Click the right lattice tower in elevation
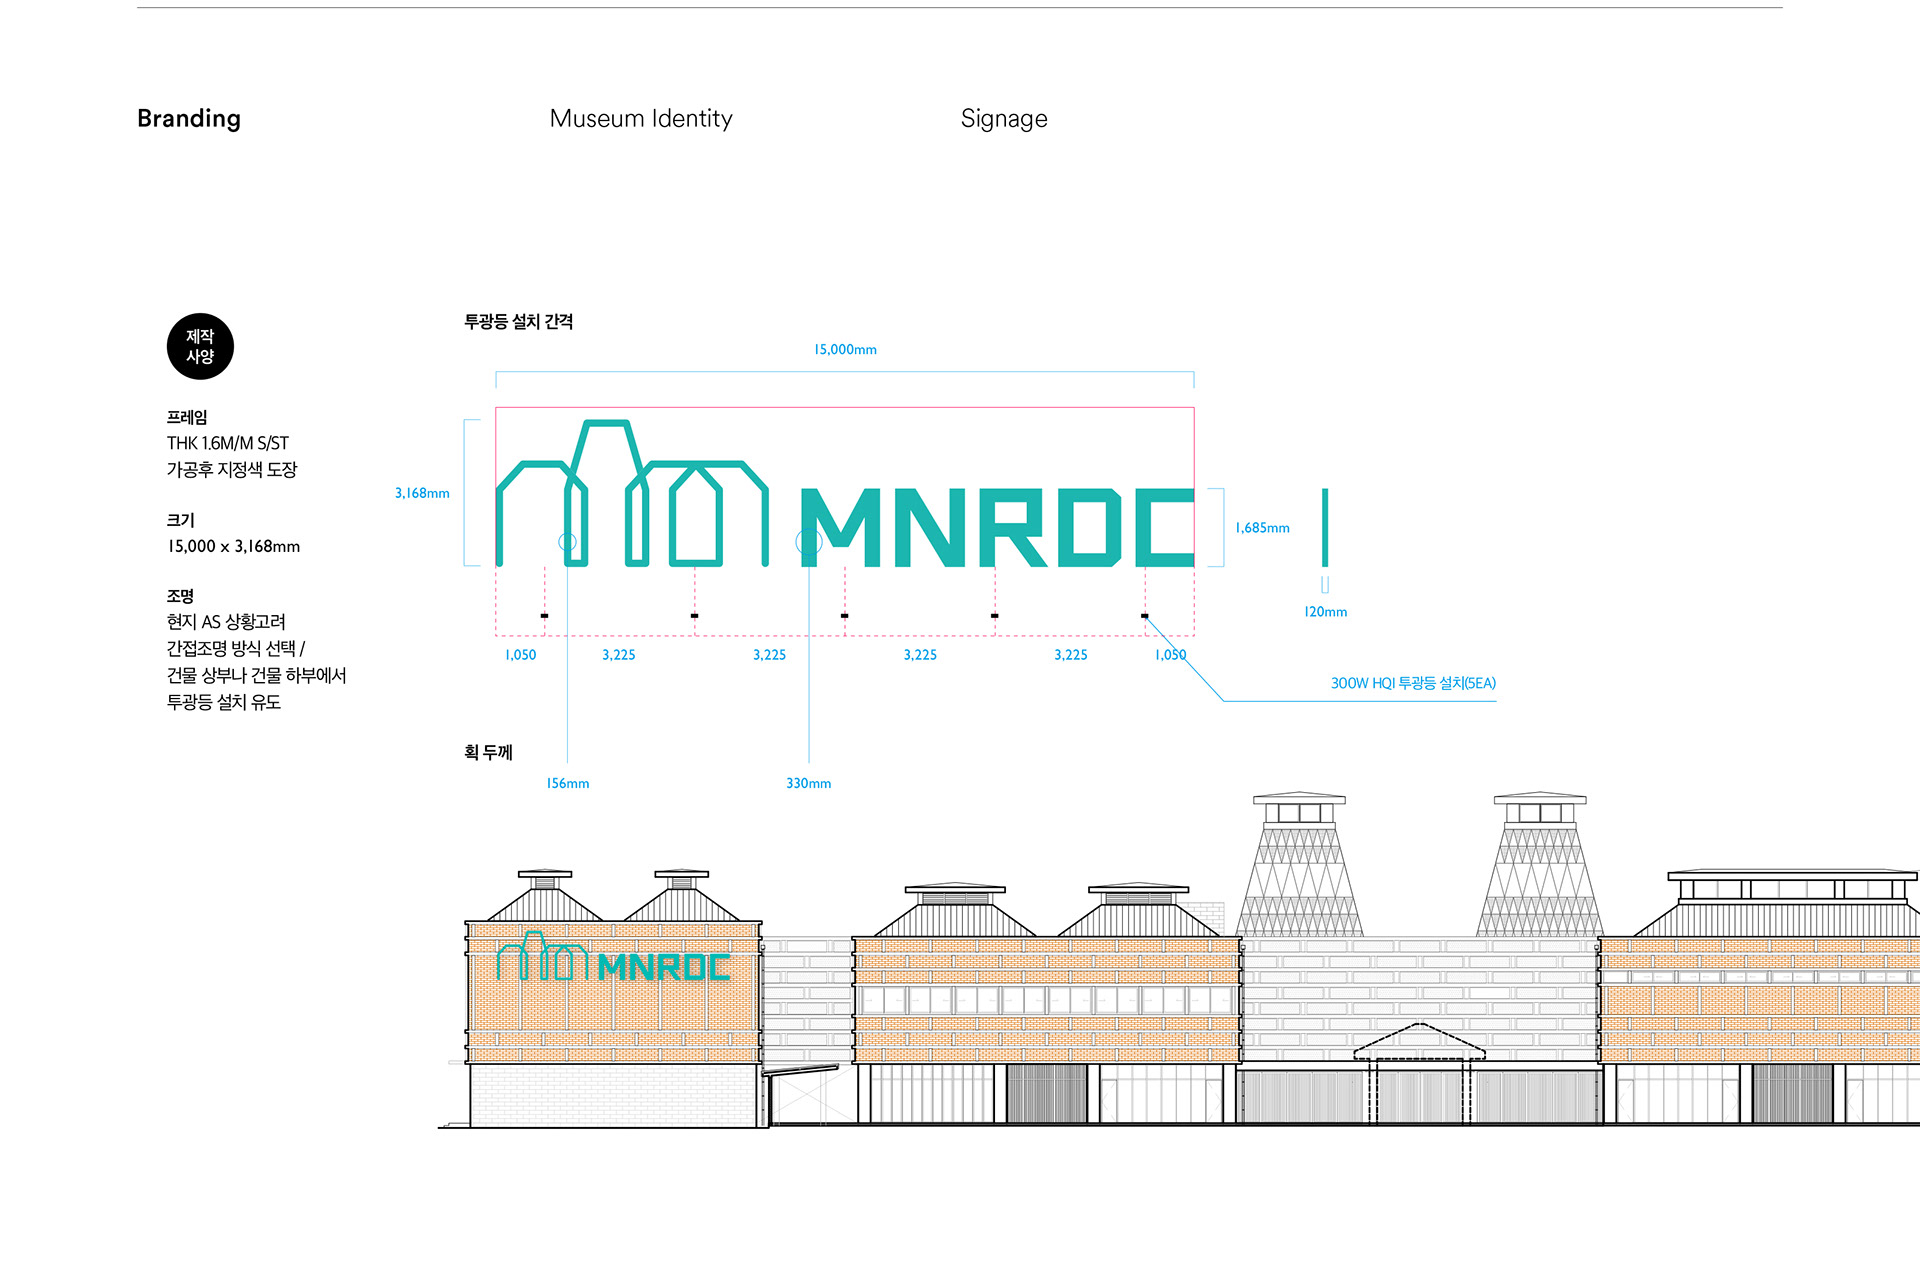The image size is (1920, 1262). (1540, 870)
